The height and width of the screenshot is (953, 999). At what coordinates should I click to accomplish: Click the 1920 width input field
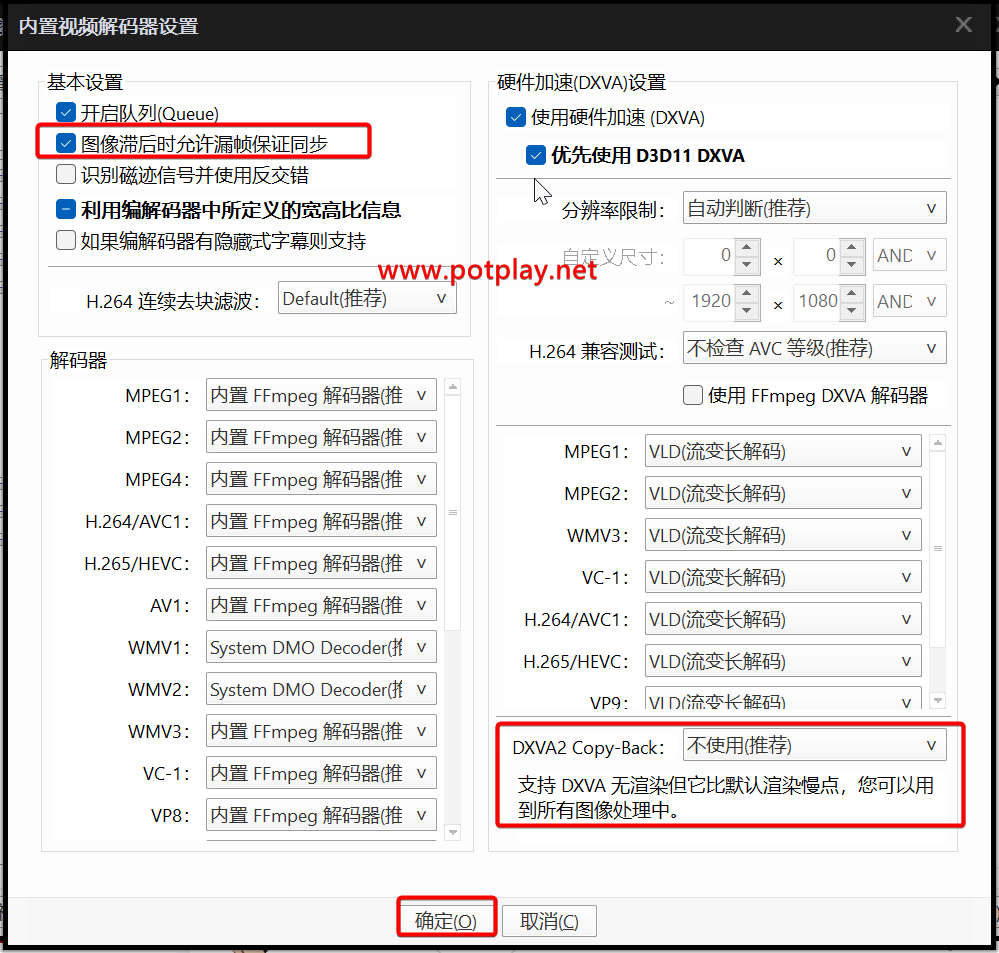pyautogui.click(x=708, y=301)
